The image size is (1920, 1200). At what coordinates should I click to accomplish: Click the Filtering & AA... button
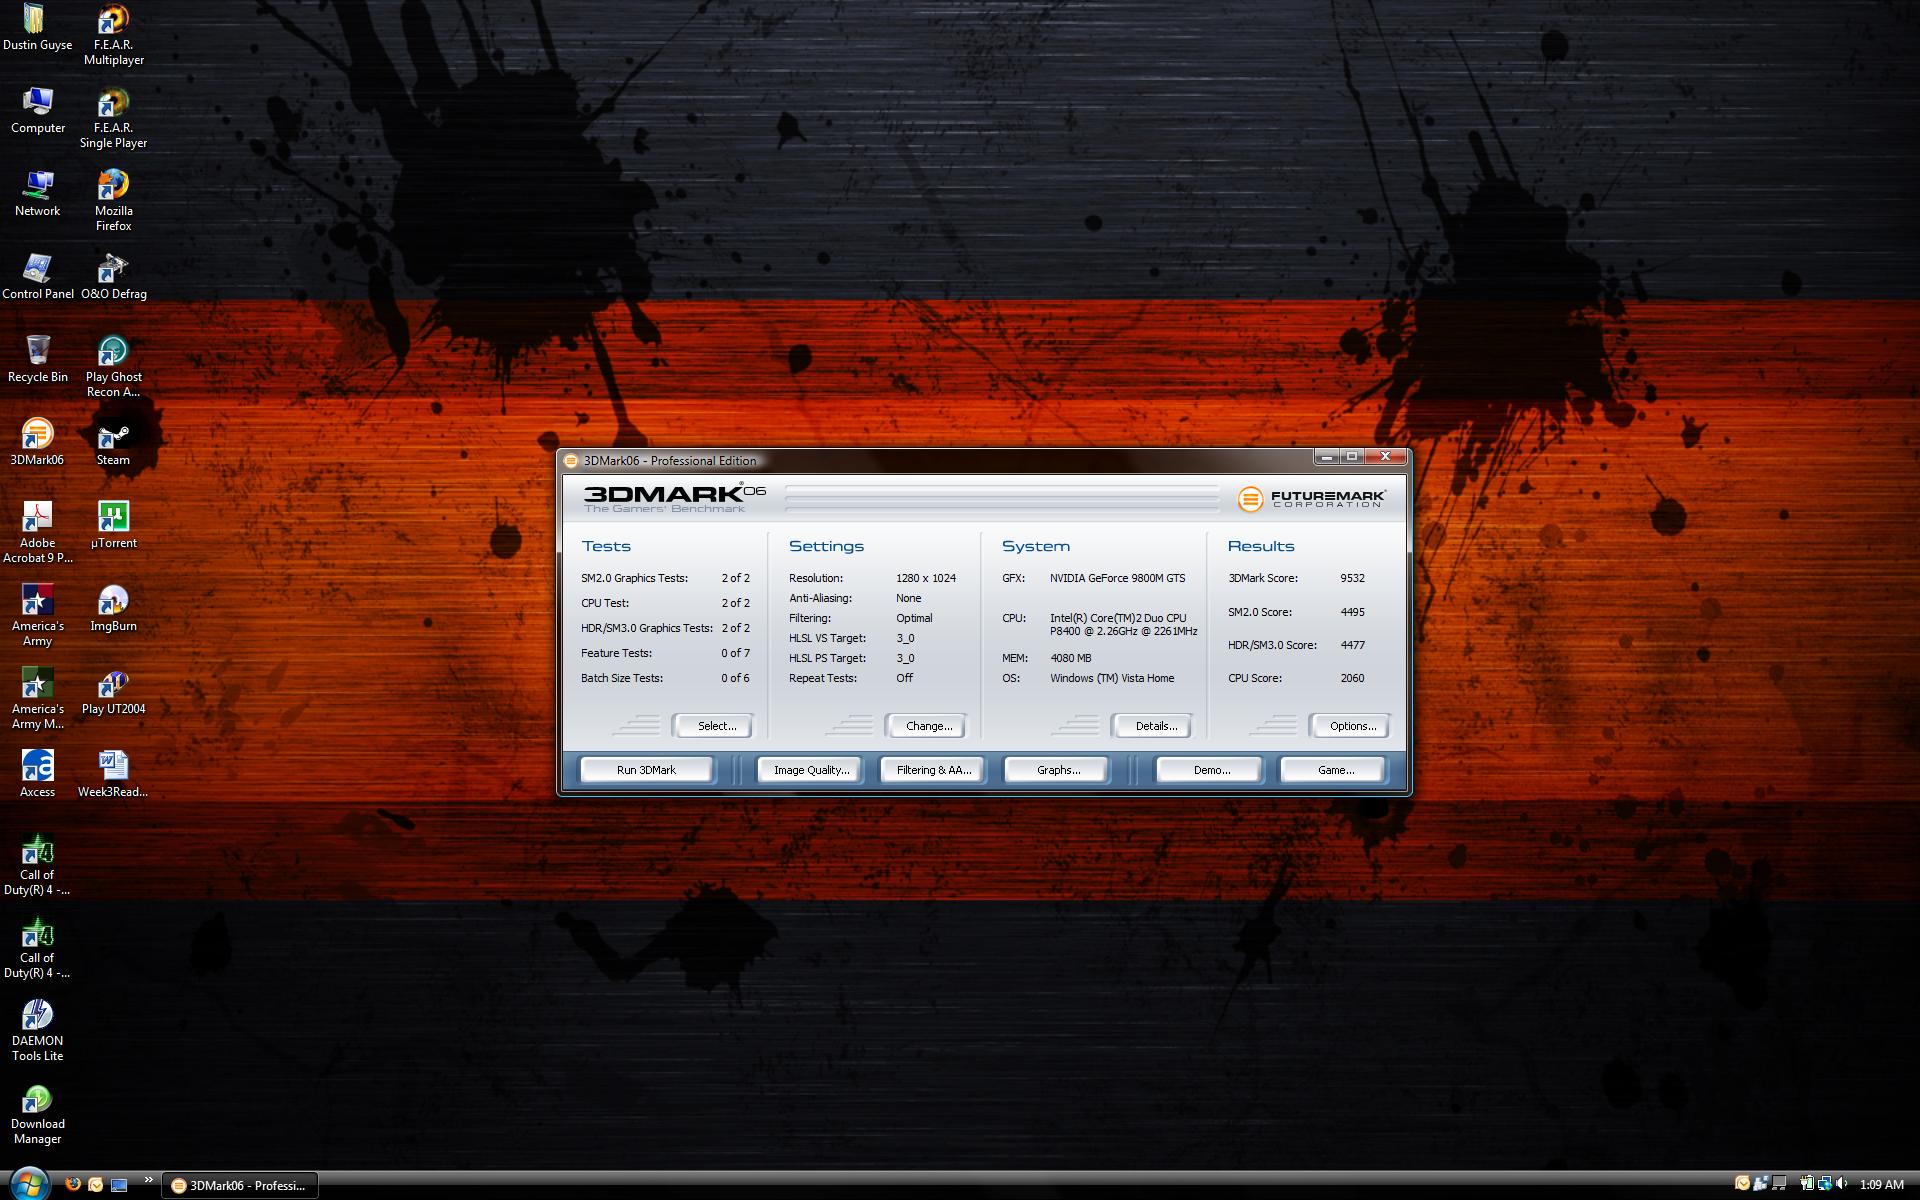tap(933, 770)
